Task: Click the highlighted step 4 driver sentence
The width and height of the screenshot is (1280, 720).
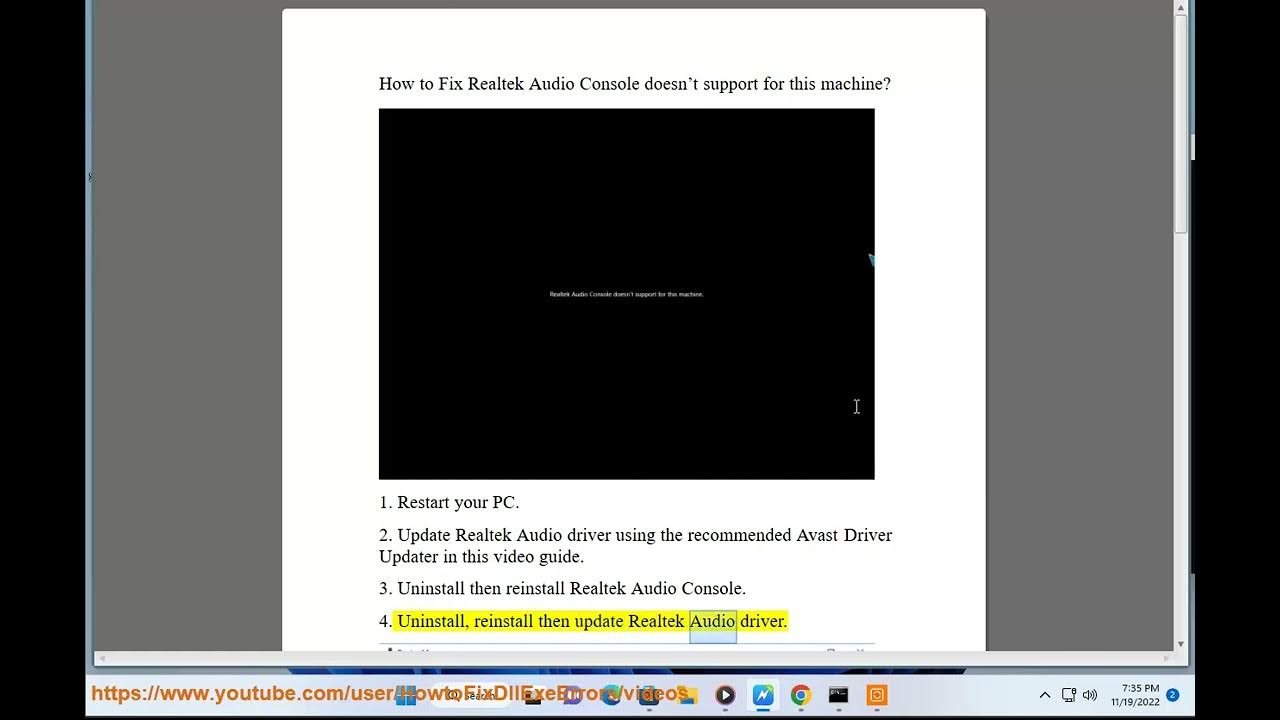Action: [590, 621]
